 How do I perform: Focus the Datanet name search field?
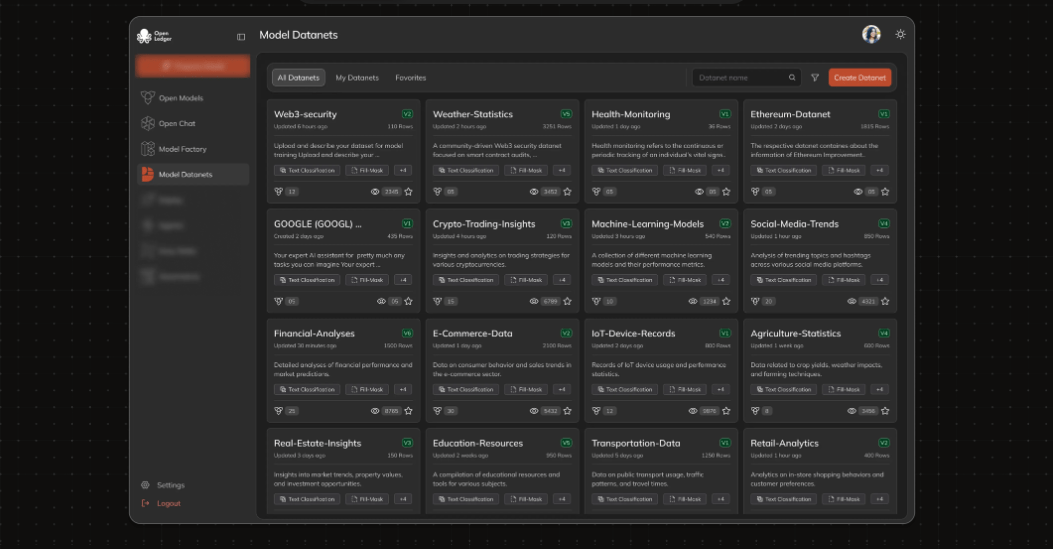740,78
